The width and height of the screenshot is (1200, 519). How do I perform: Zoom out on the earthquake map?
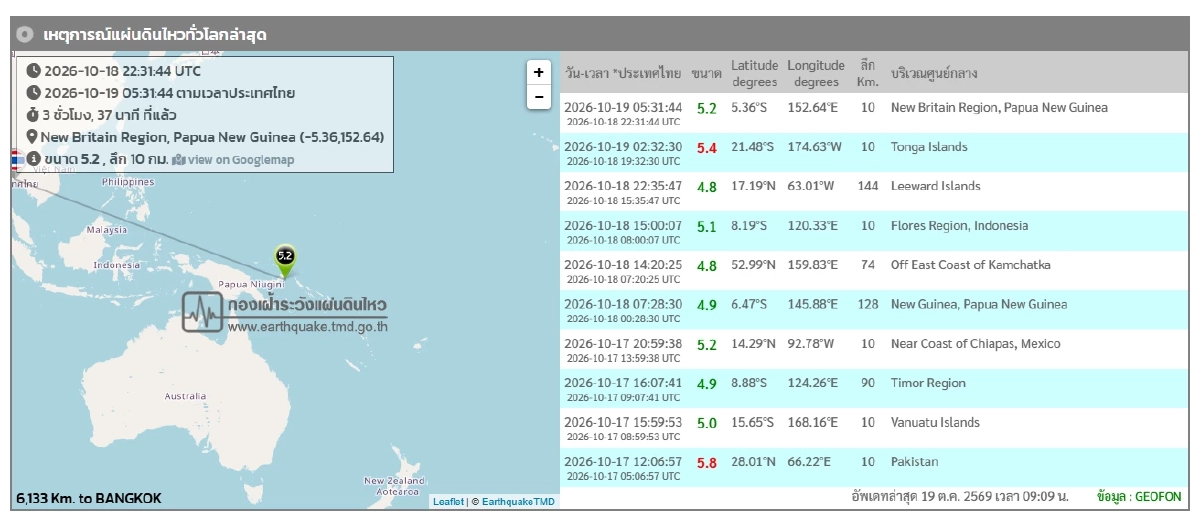(x=538, y=97)
